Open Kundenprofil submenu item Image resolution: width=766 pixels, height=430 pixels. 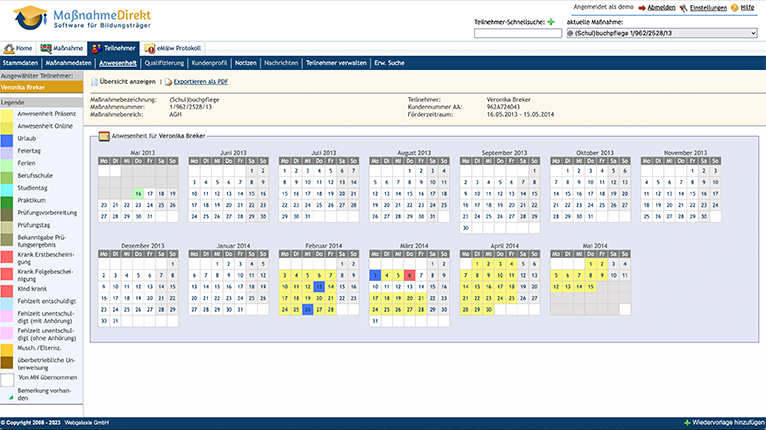click(209, 63)
